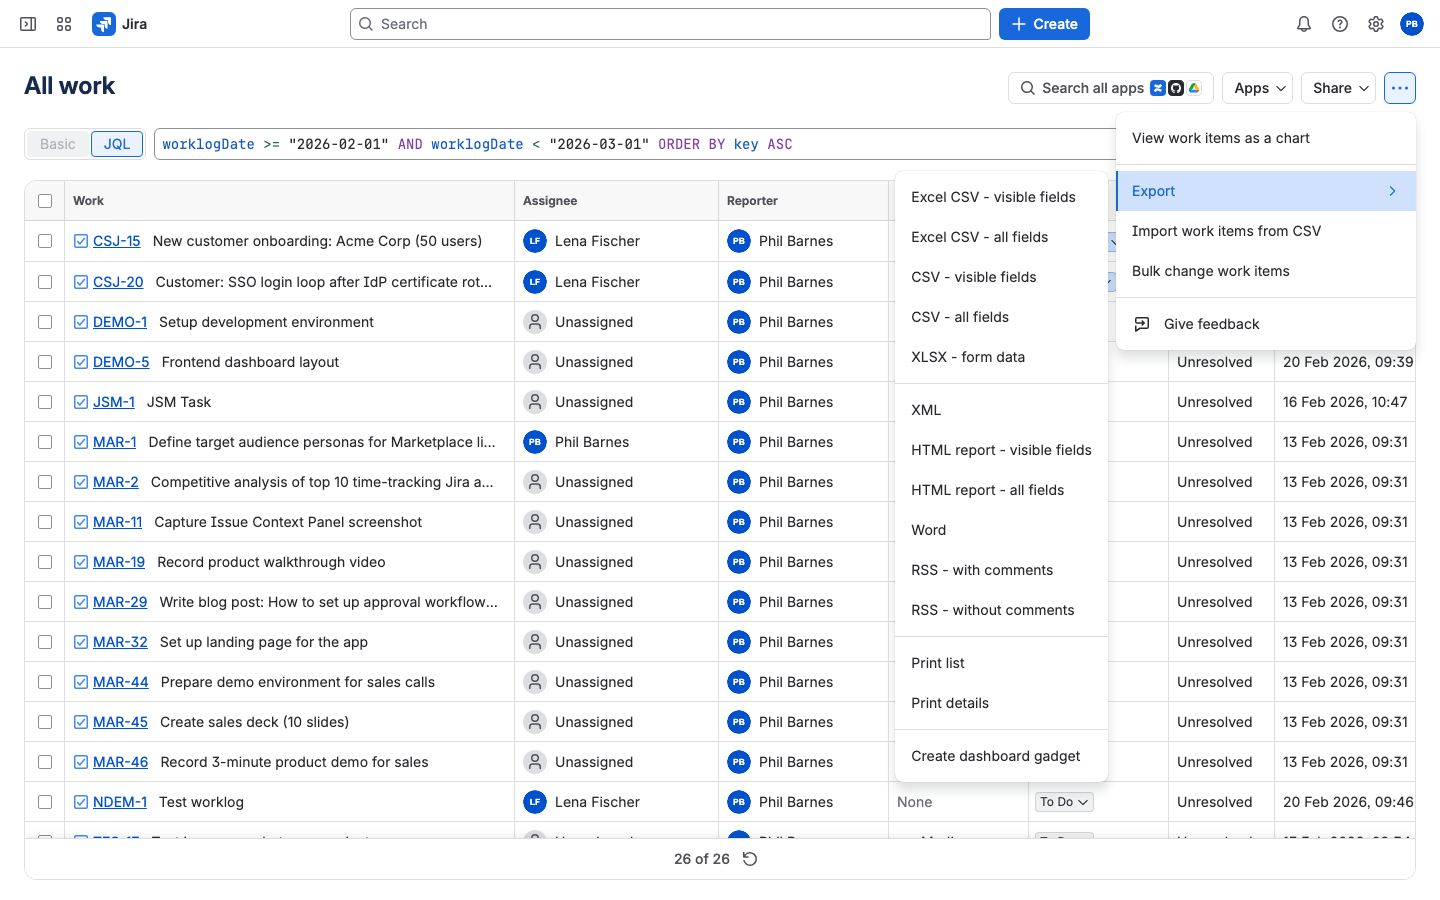Click Lena Fischer avatar in CSJ-15 row
Image resolution: width=1440 pixels, height=900 pixels.
coord(535,241)
